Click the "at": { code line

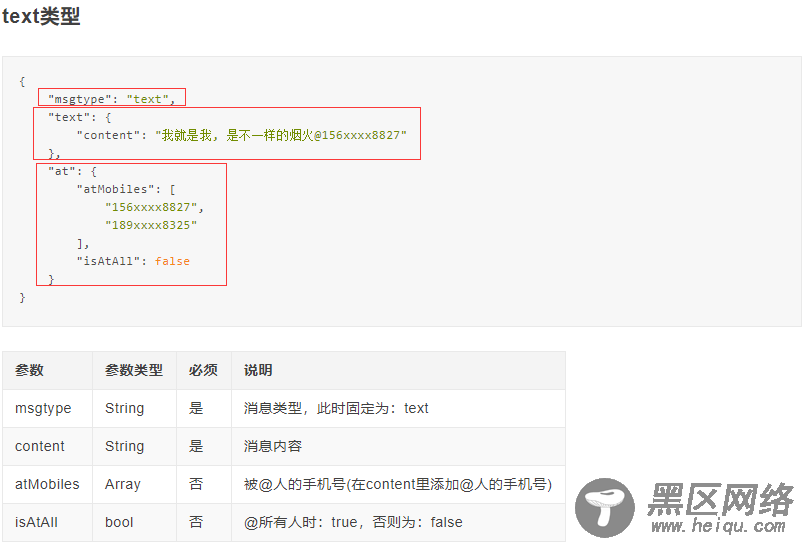tap(72, 171)
